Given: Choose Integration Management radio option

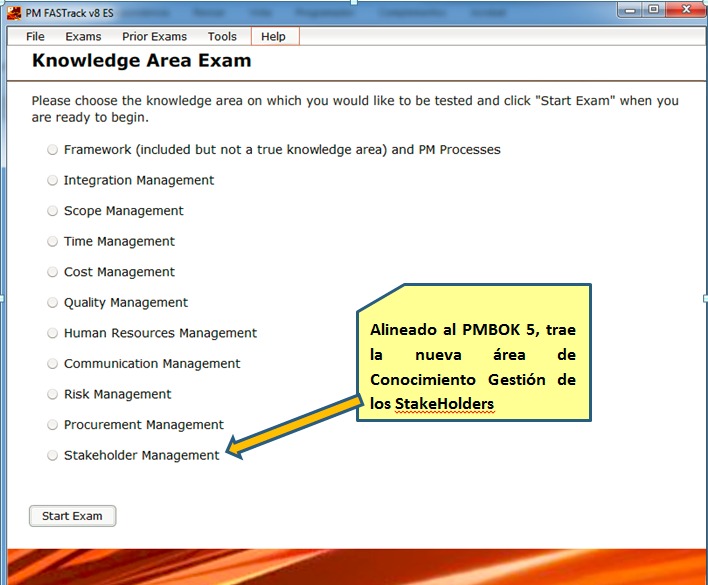Looking at the screenshot, I should tap(52, 181).
